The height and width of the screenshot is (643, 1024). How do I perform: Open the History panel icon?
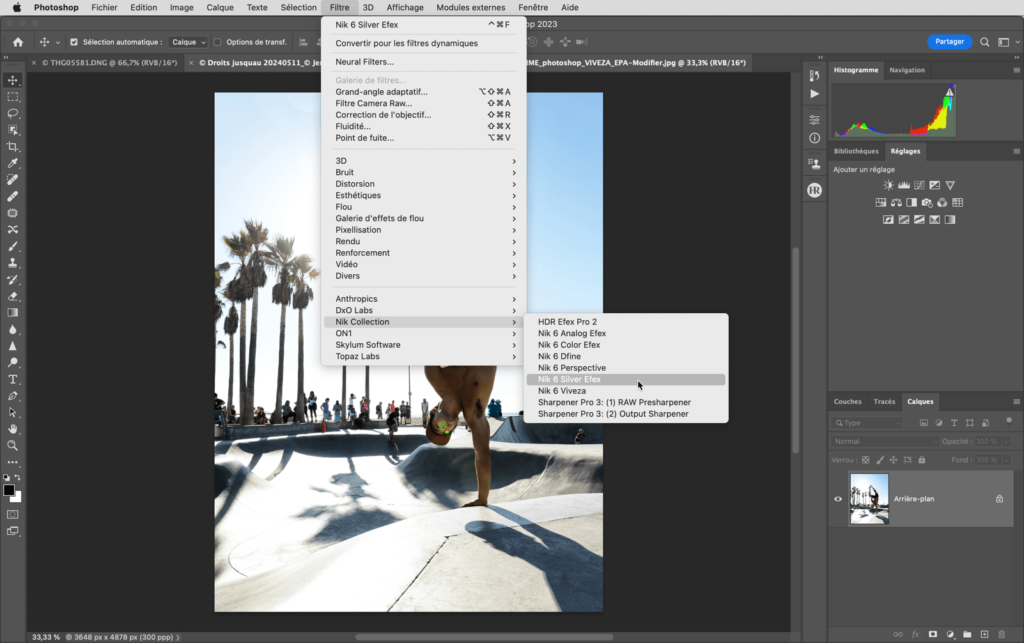tap(814, 75)
